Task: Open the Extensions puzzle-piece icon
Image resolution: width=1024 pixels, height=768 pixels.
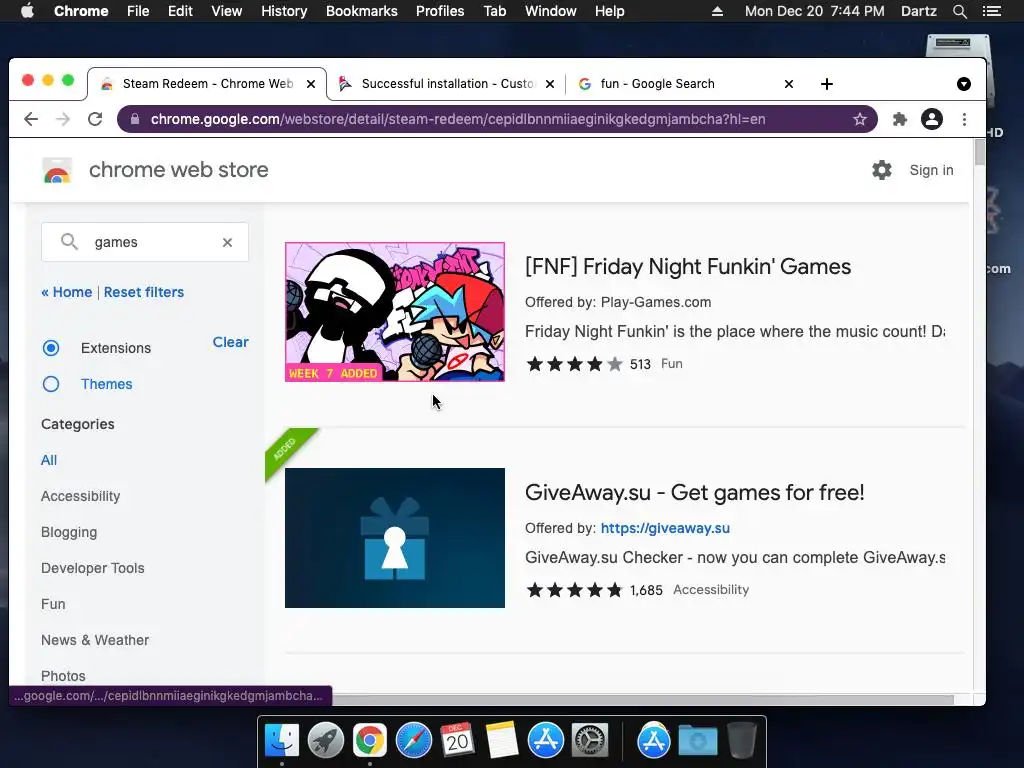Action: click(x=900, y=119)
